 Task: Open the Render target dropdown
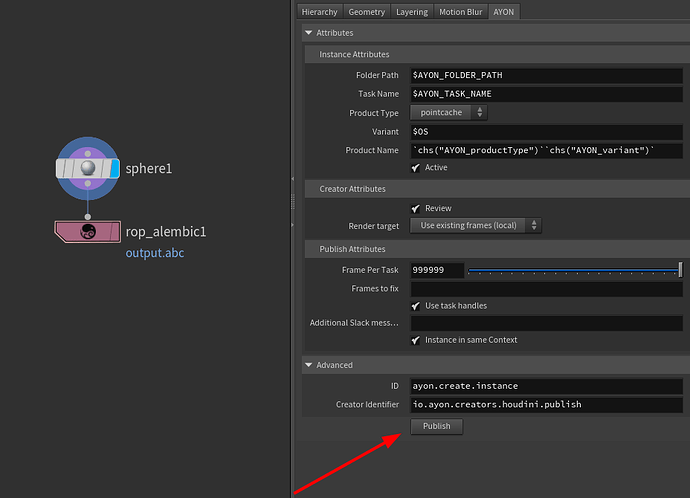[476, 226]
